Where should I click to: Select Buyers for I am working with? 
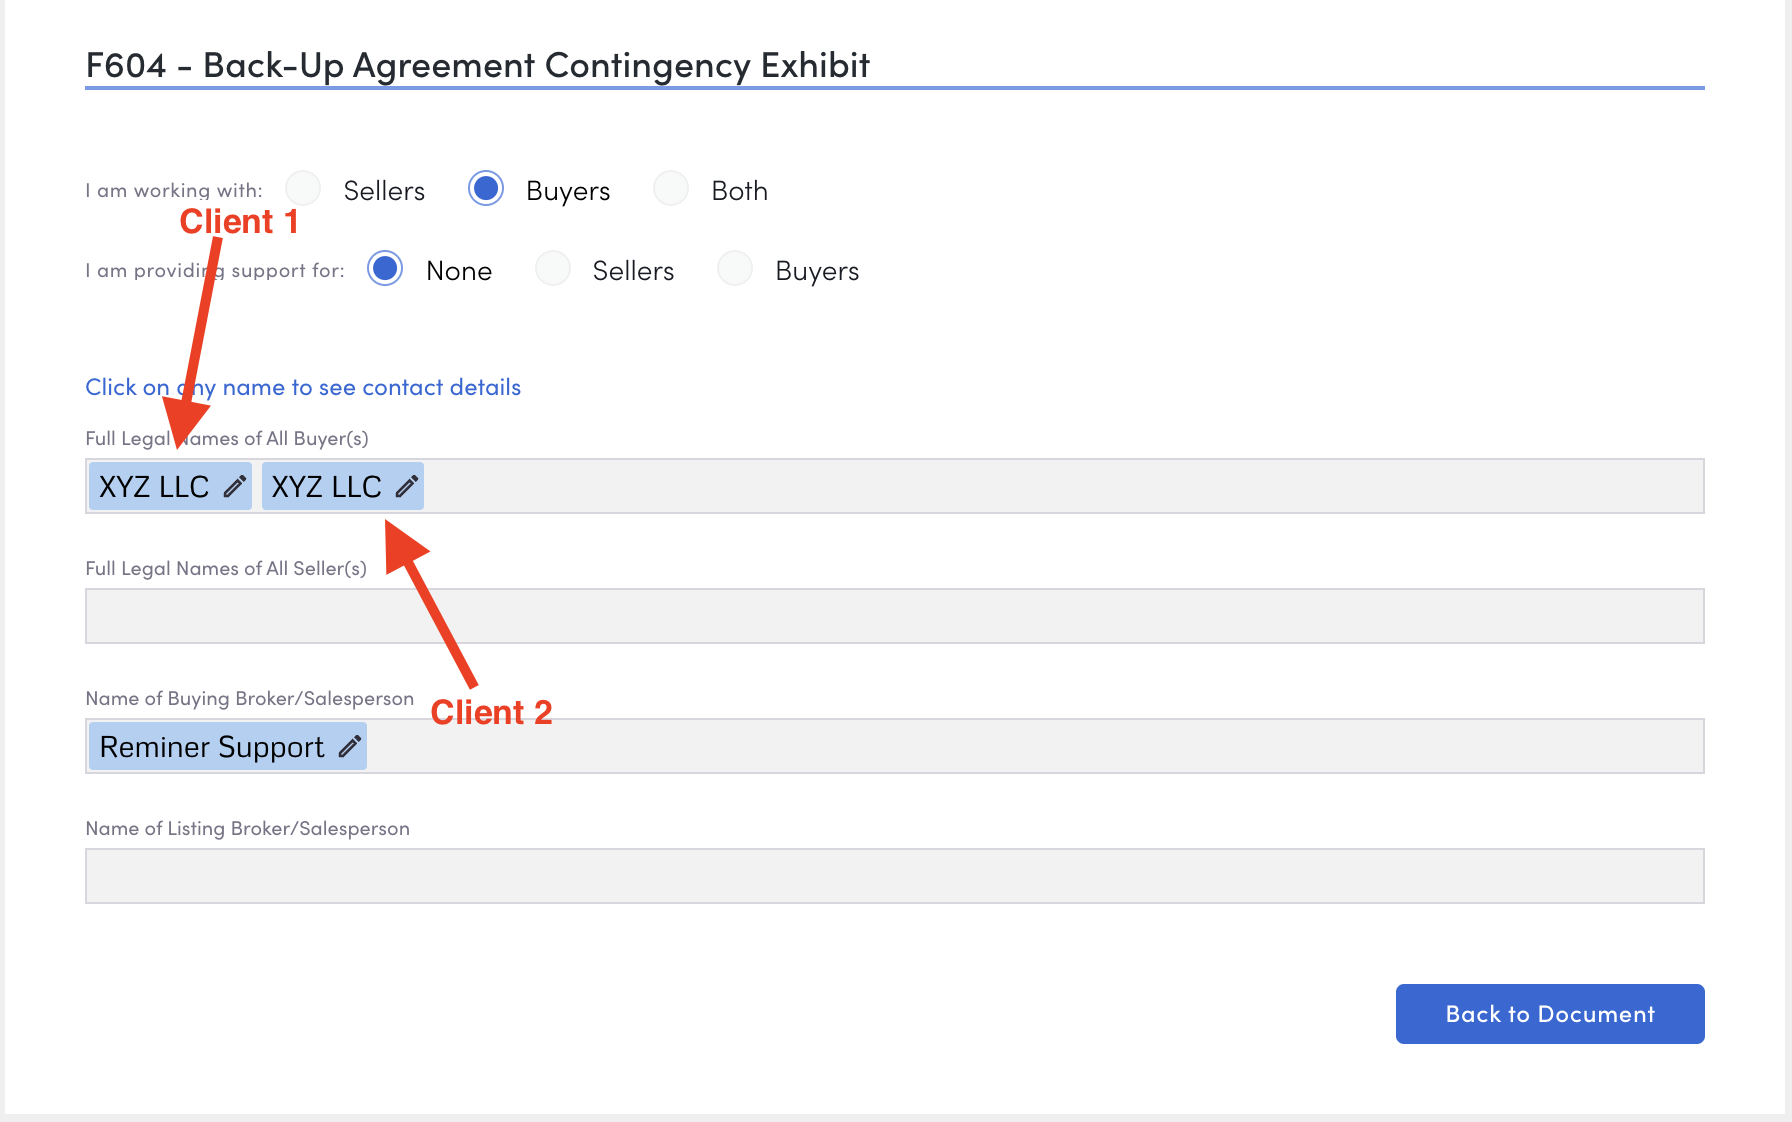click(x=486, y=188)
